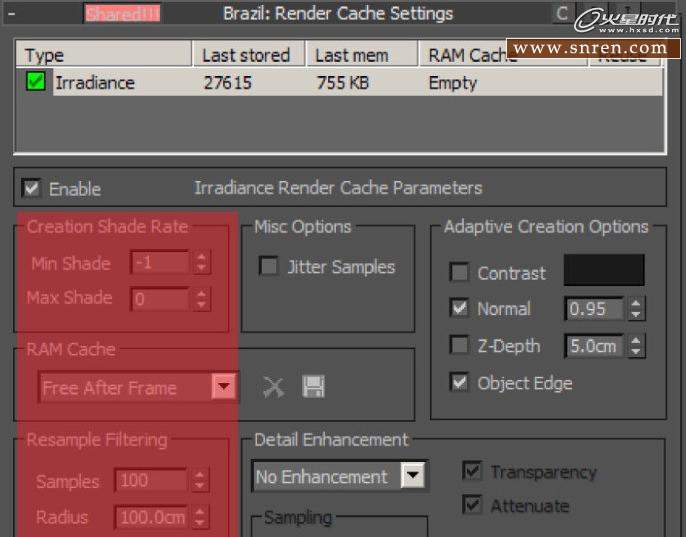
Task: Toggle the Attenuate checkbox
Action: point(472,505)
